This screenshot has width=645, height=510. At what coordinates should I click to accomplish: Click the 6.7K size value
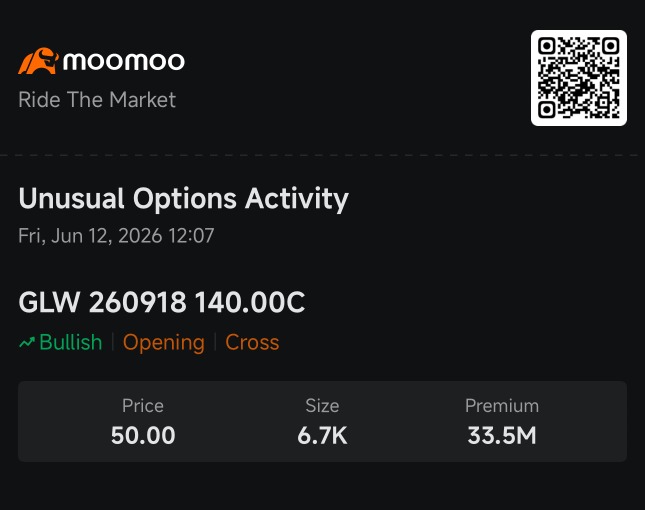pyautogui.click(x=322, y=436)
